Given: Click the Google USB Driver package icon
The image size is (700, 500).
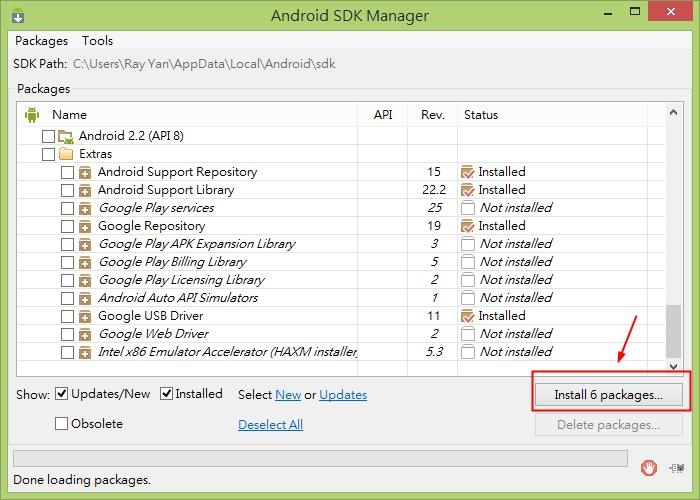Looking at the screenshot, I should click(x=85, y=317).
